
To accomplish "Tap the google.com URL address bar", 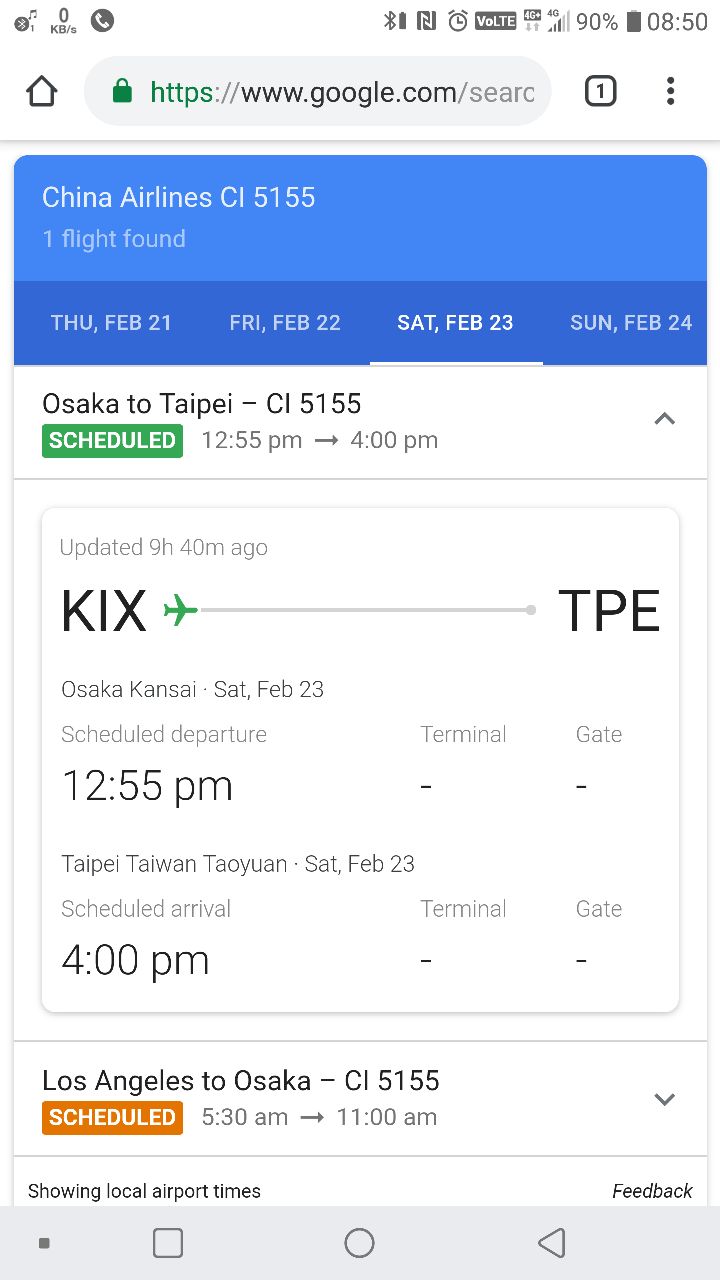I will [340, 92].
